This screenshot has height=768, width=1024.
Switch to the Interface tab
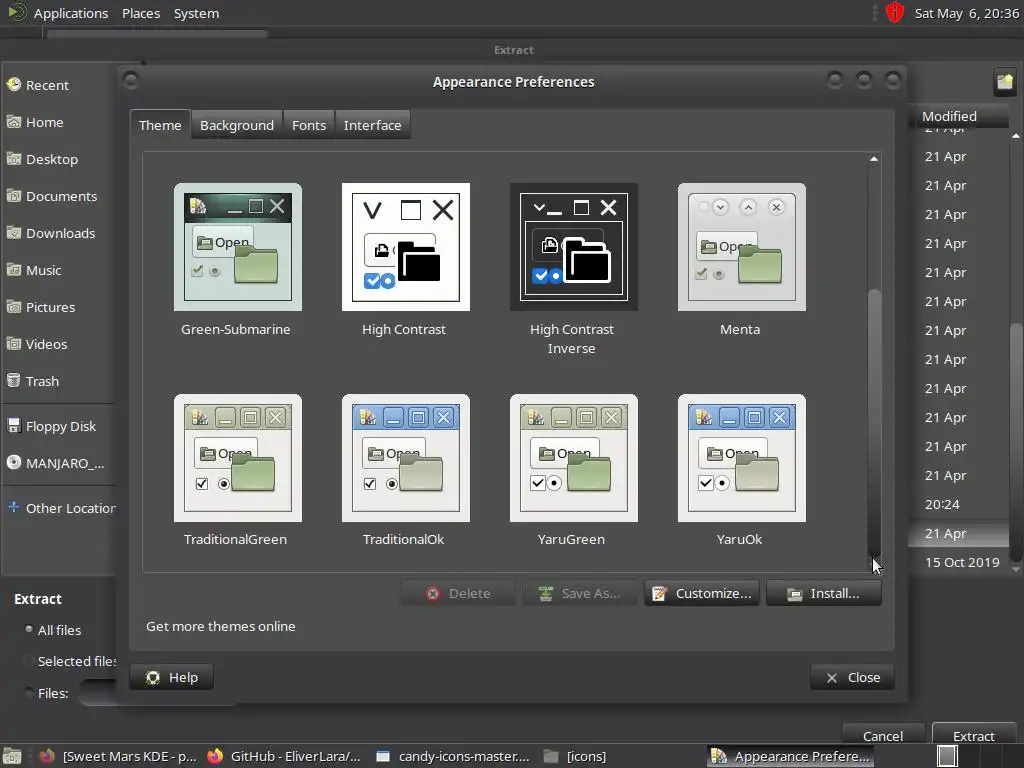[x=372, y=125]
